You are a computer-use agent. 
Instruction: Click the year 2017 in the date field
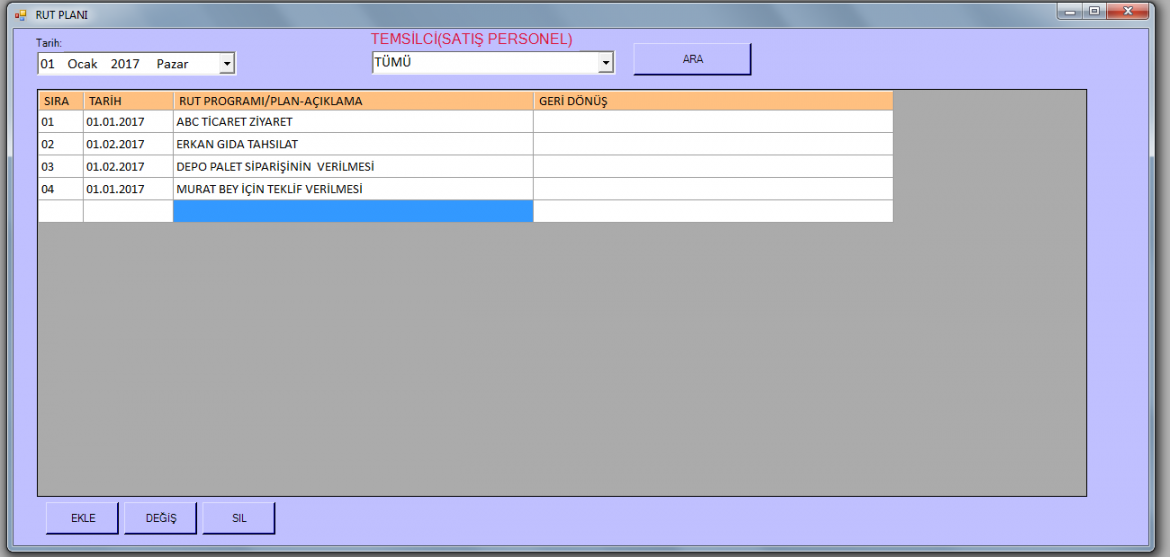(125, 64)
